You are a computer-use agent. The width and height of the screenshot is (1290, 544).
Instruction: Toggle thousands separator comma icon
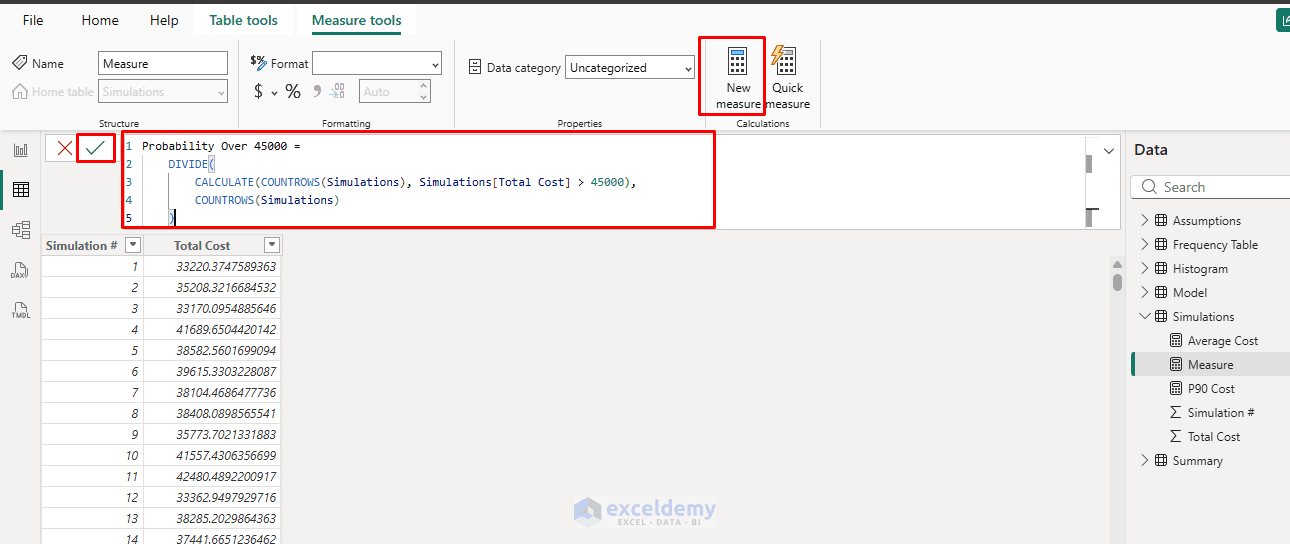pyautogui.click(x=317, y=92)
